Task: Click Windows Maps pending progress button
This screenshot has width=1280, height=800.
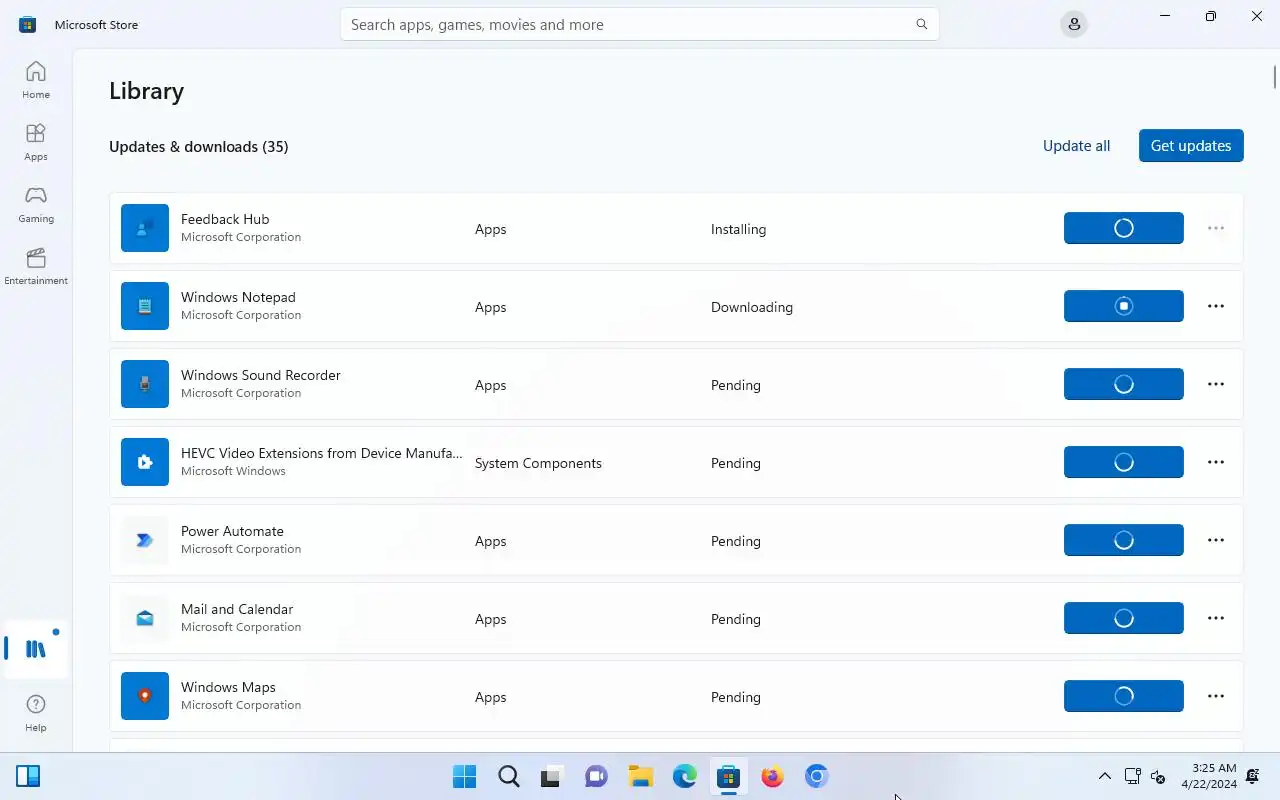Action: click(x=1124, y=696)
